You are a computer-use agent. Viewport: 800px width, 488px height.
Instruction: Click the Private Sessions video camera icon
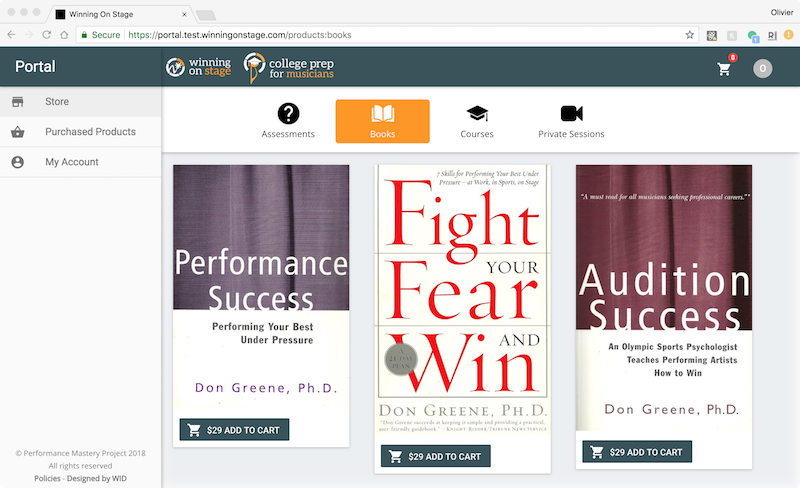click(x=571, y=113)
